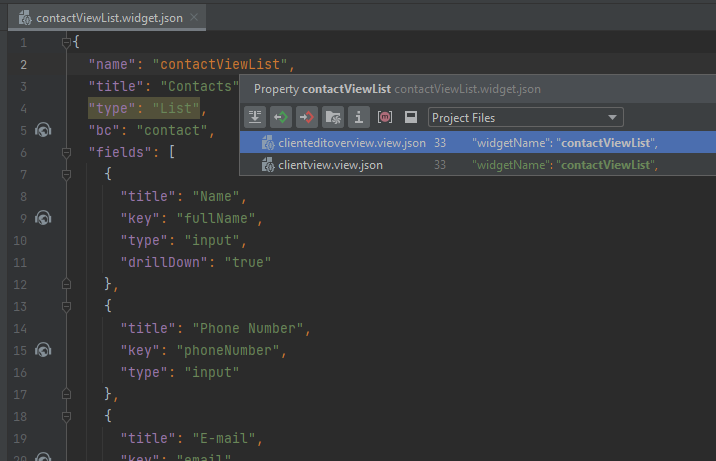
Task: Click line number 2 in the gutter
Action: click(x=23, y=65)
